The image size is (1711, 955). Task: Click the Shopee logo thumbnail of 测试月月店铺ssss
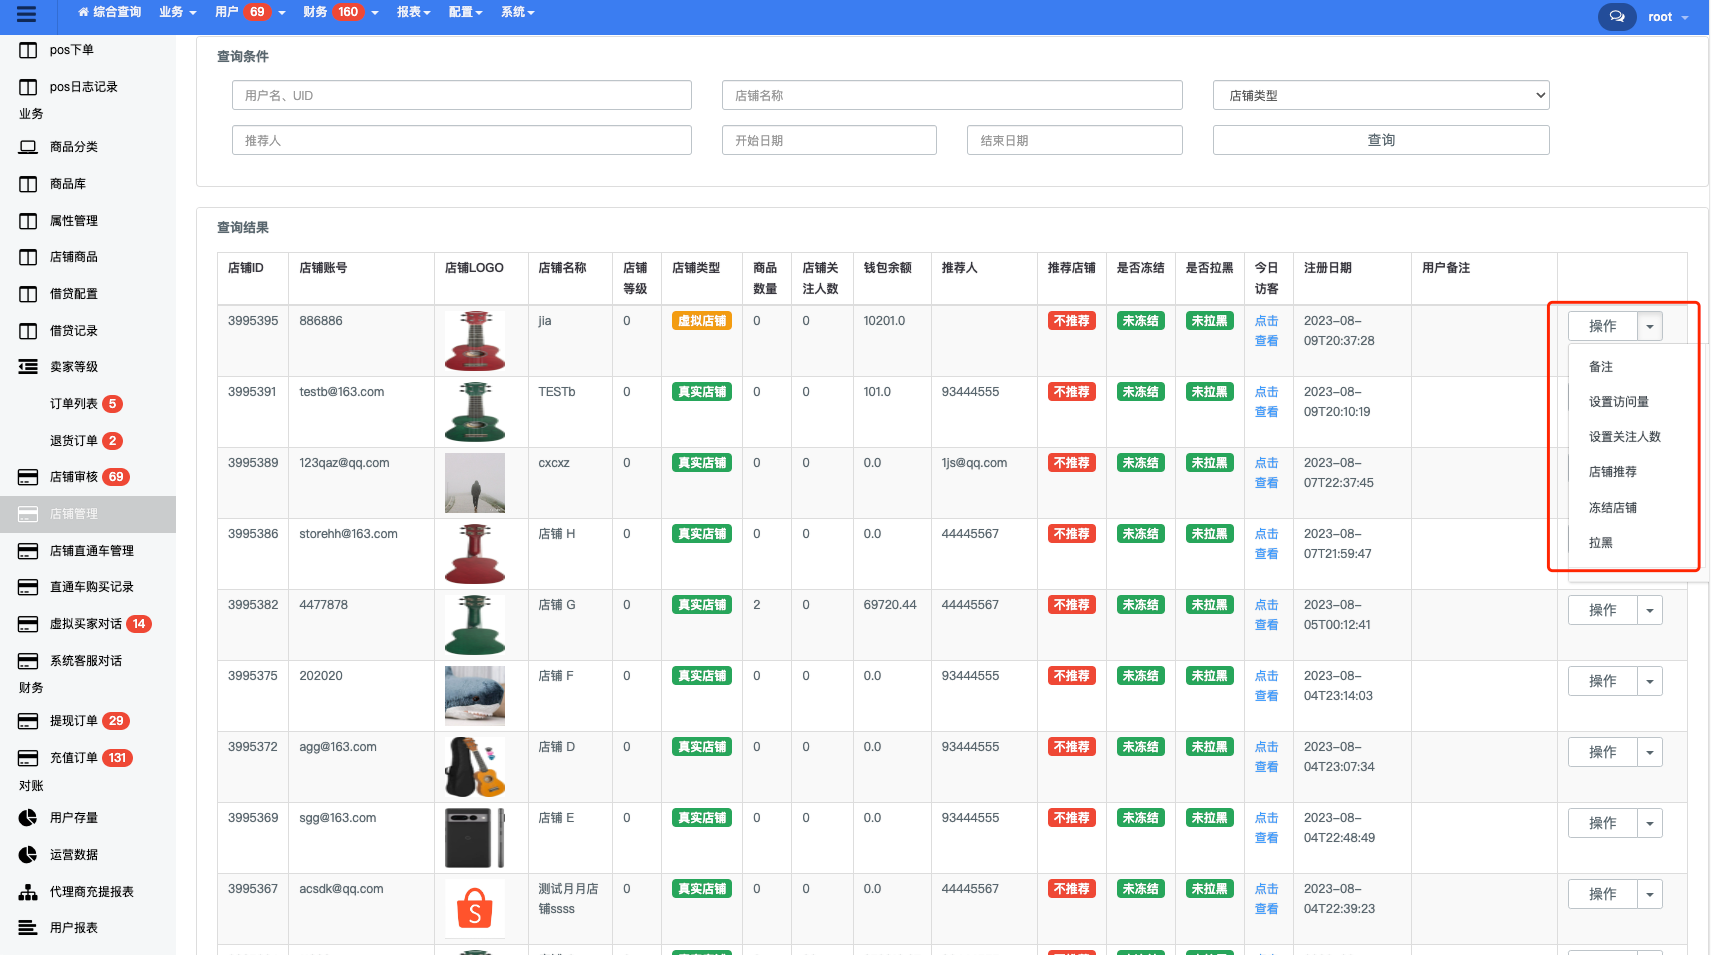coord(475,908)
